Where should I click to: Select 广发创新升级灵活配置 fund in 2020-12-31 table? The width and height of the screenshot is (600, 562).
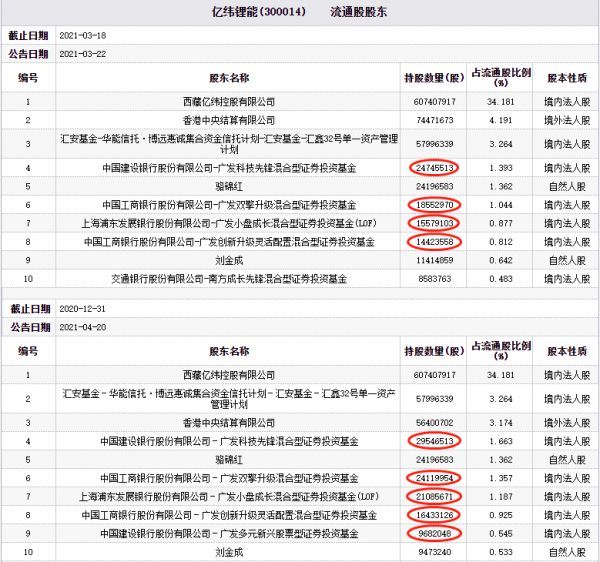229,515
